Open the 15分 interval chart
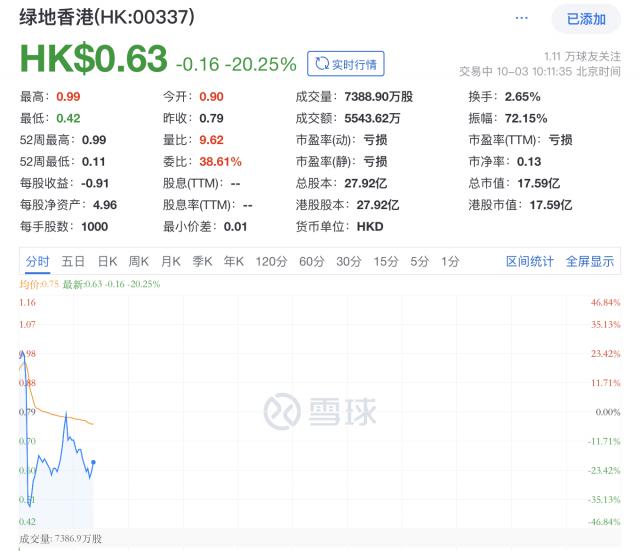 [386, 261]
